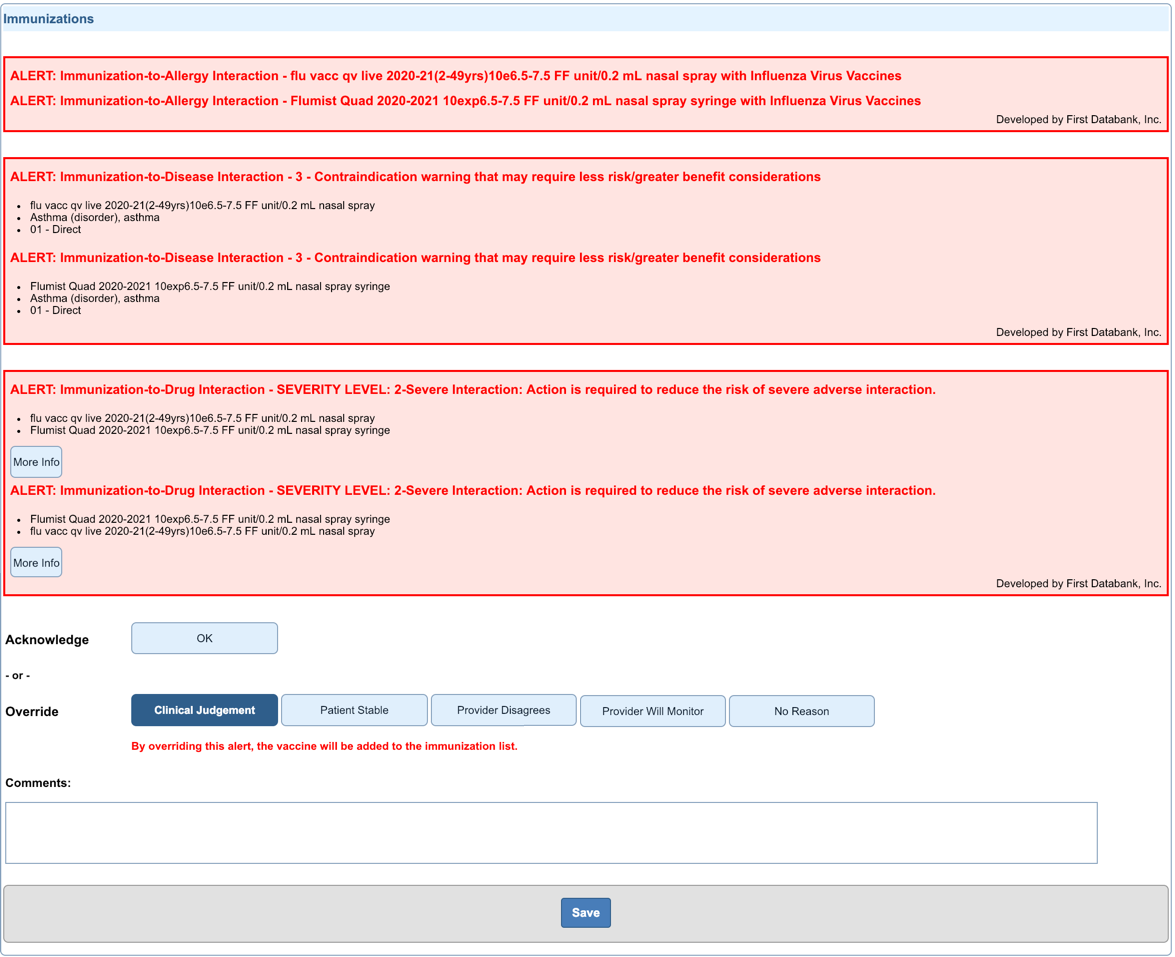The image size is (1175, 957).
Task: Save the immunization alert response
Action: pos(586,913)
